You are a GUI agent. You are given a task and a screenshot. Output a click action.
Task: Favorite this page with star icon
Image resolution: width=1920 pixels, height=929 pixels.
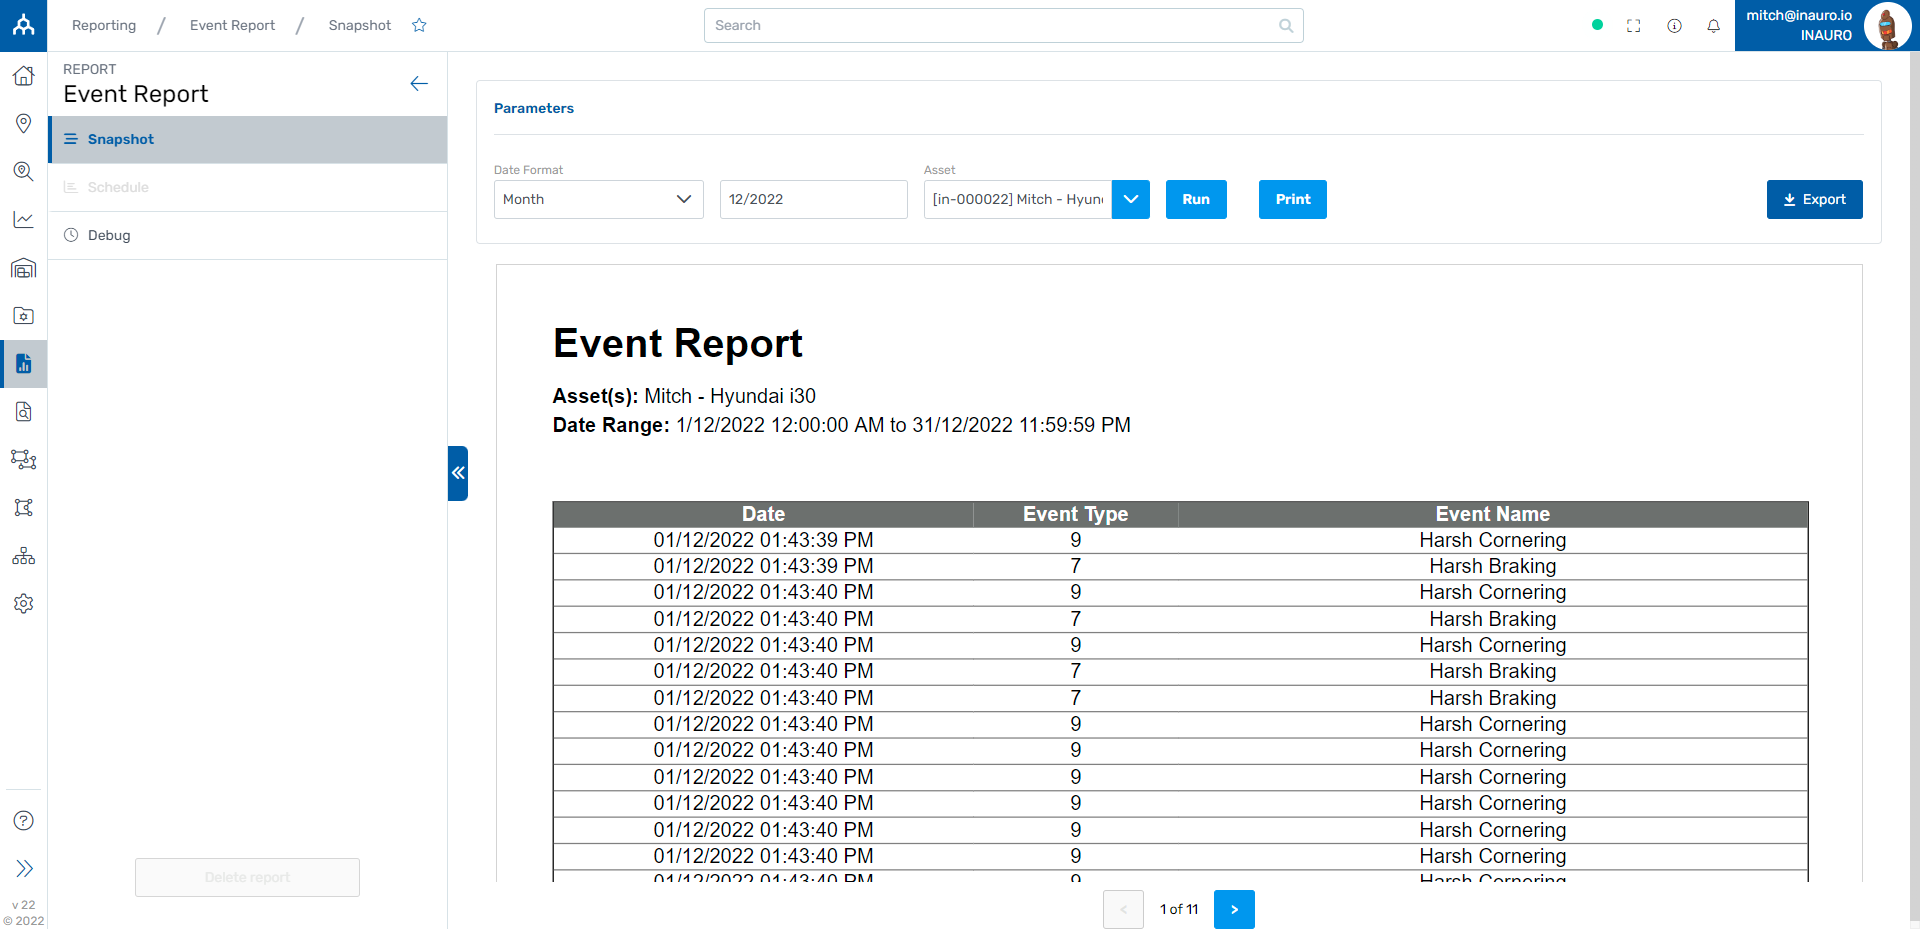(x=419, y=25)
